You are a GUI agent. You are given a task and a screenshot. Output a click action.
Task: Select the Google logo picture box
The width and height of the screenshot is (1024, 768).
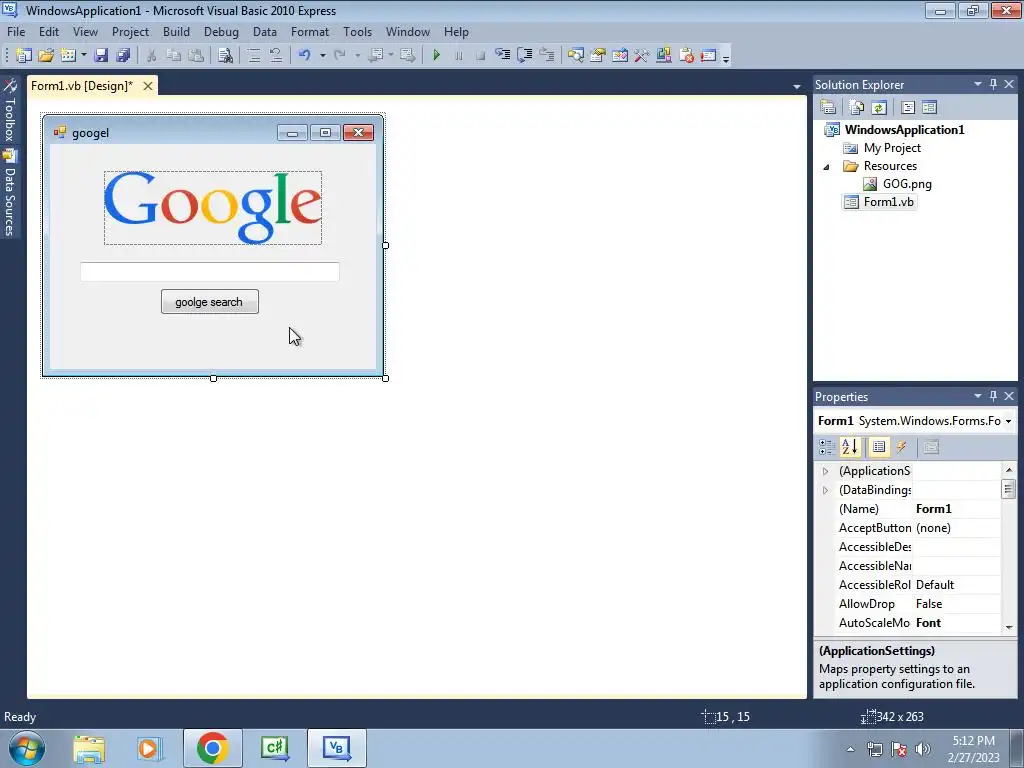213,208
